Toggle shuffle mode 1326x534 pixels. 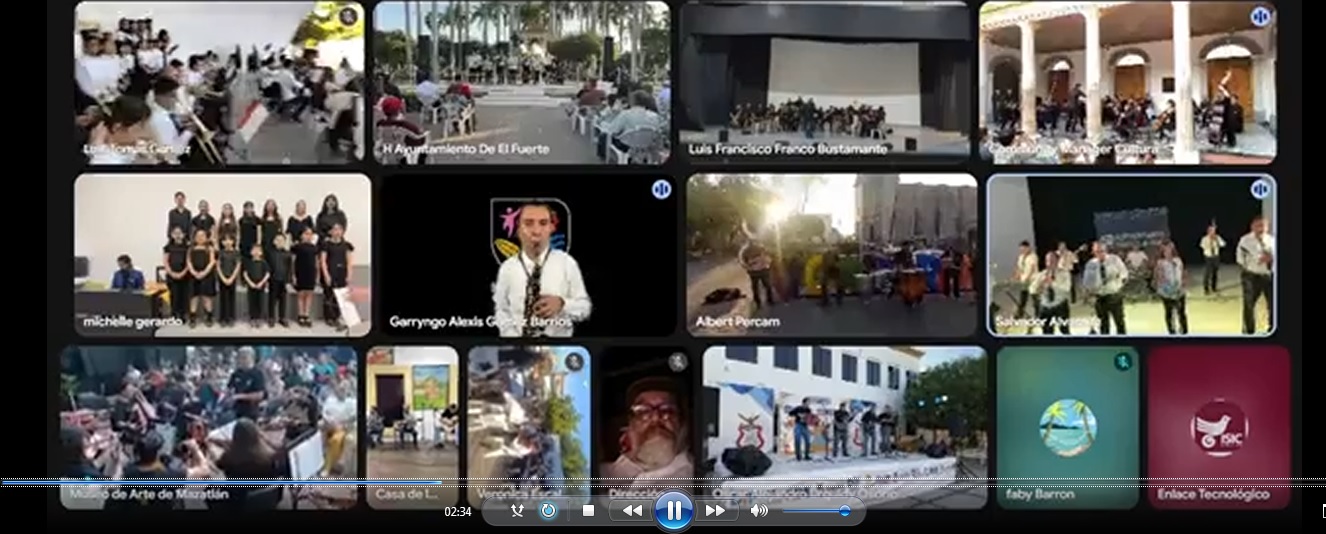point(517,511)
